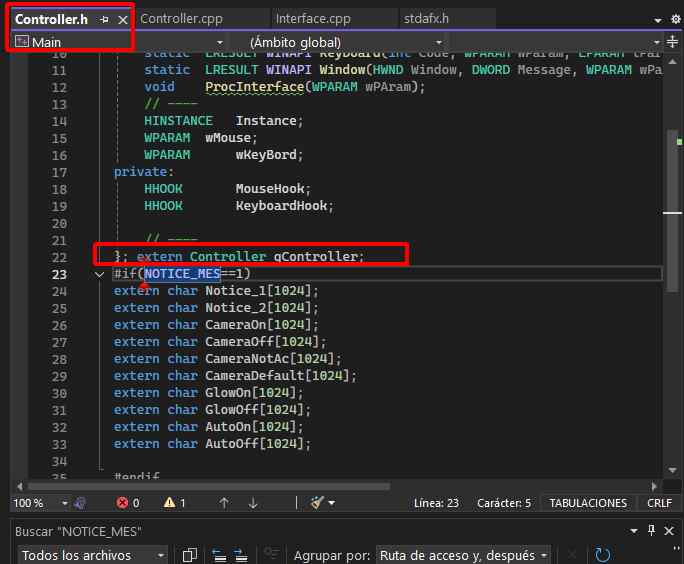The image size is (684, 564).
Task: Go to previous issue with the up arrow
Action: pos(224,503)
